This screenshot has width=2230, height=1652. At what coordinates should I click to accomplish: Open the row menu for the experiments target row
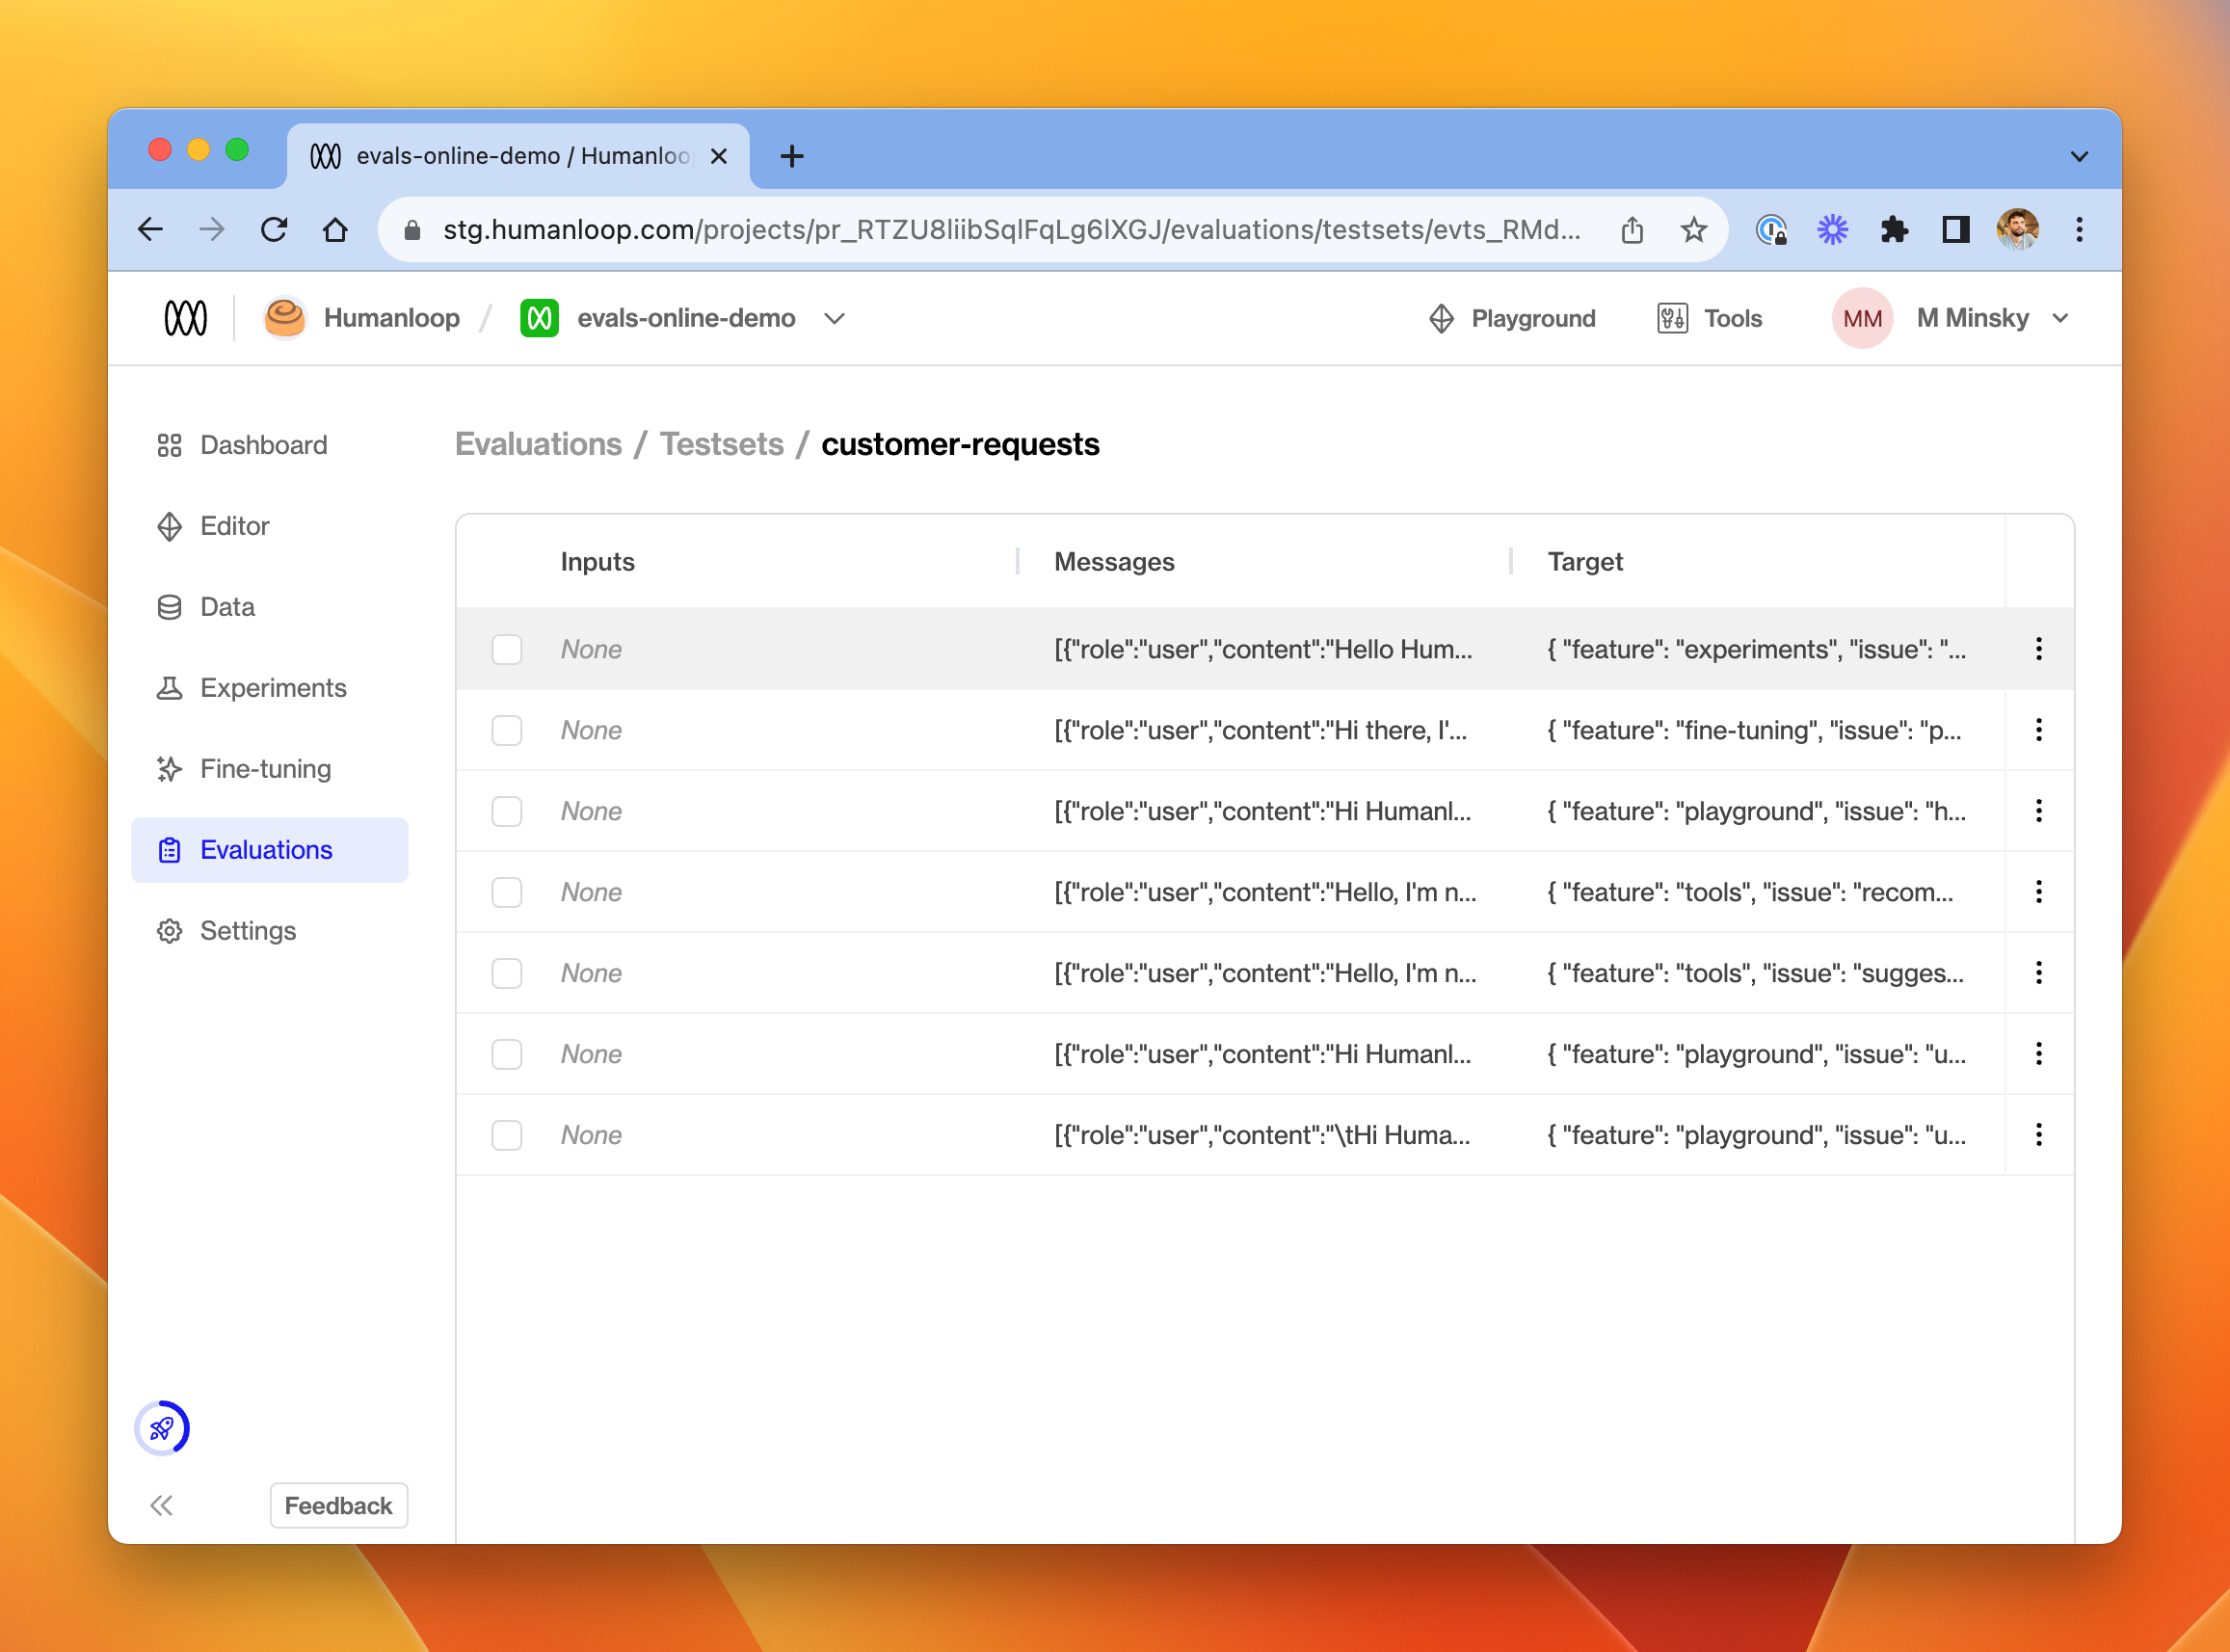tap(2038, 649)
